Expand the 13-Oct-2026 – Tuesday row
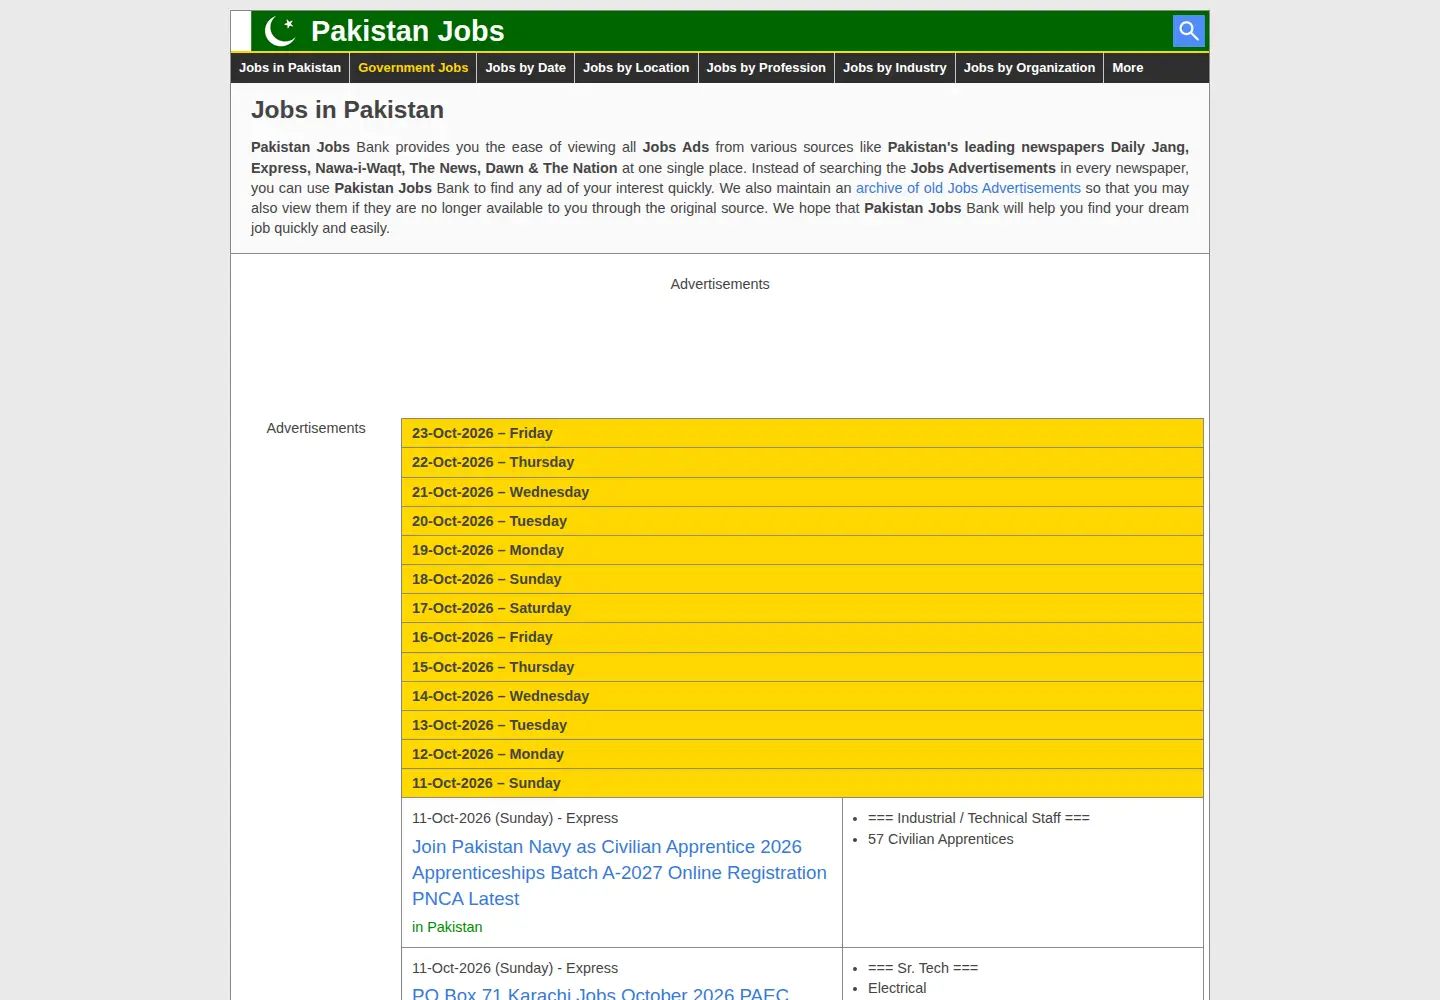1440x1000 pixels. click(x=802, y=725)
